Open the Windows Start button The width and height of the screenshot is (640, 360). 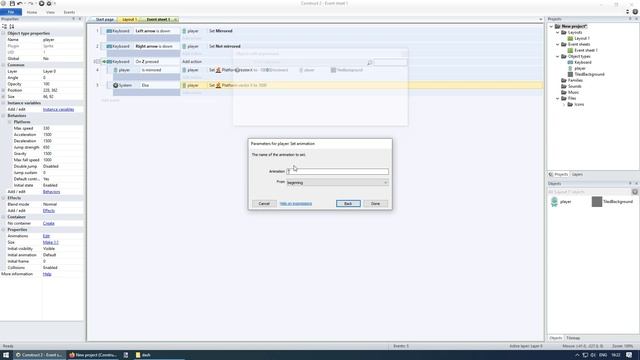tap(6, 355)
